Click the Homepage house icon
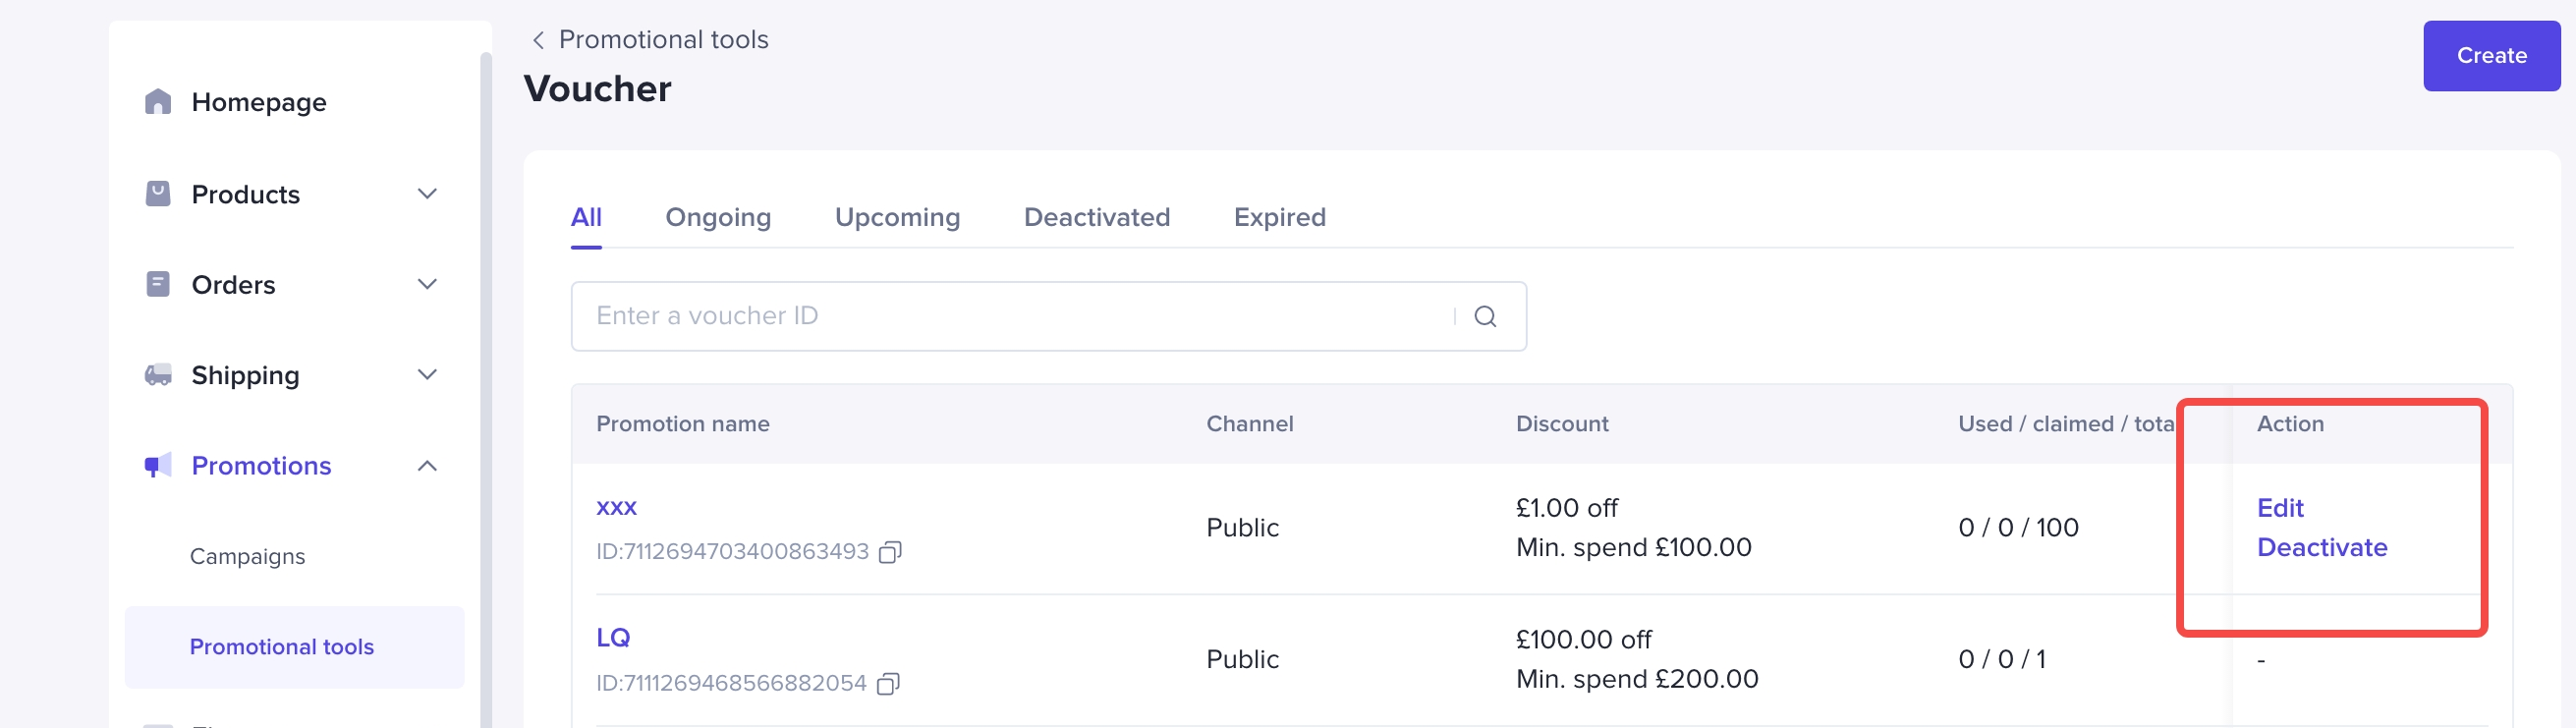2576x728 pixels. [x=158, y=102]
